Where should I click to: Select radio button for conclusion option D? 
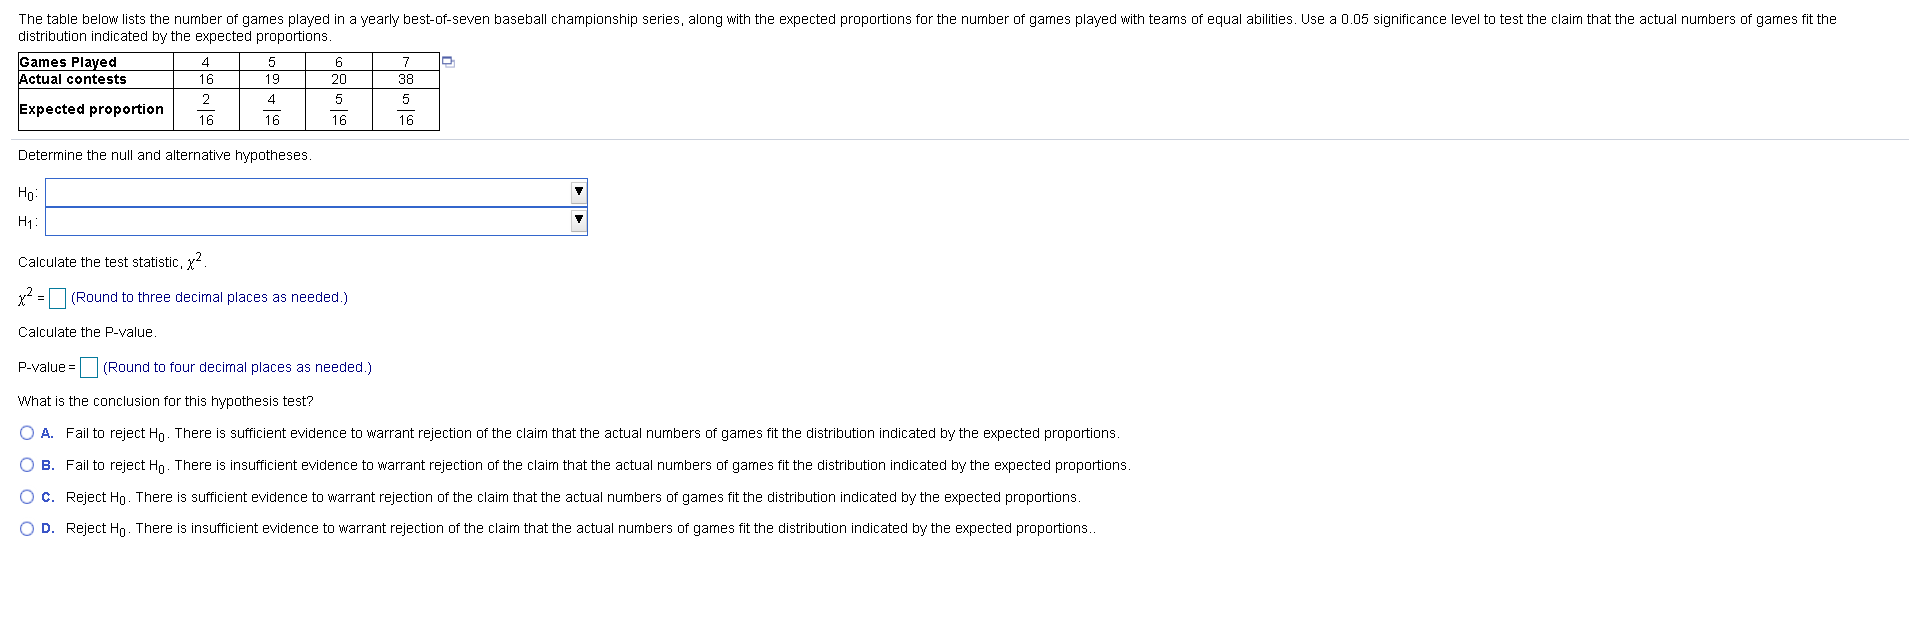click(25, 528)
